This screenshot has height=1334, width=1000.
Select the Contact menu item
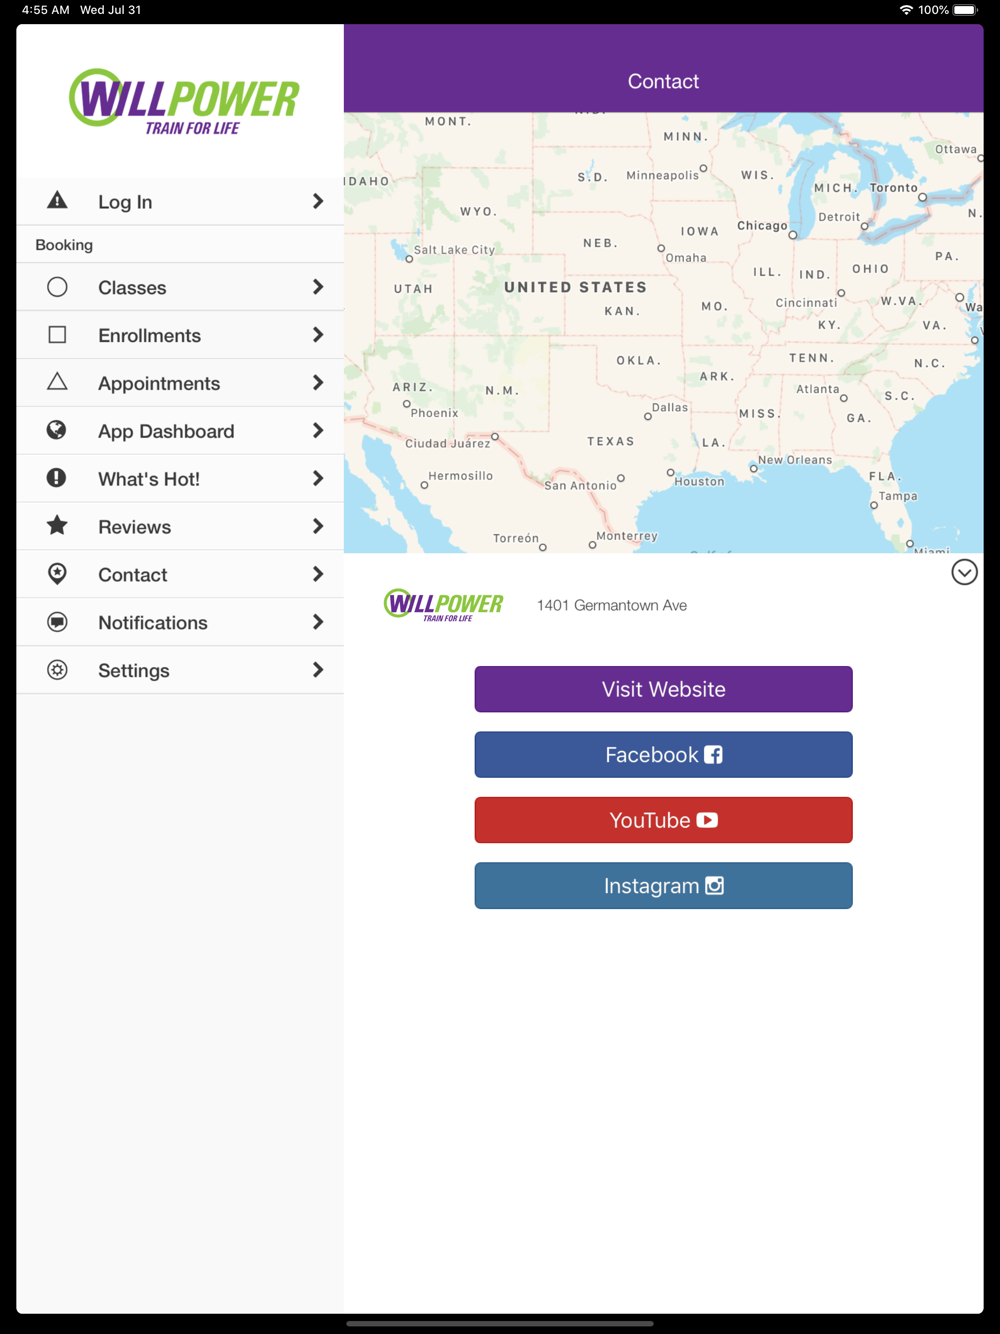(180, 575)
